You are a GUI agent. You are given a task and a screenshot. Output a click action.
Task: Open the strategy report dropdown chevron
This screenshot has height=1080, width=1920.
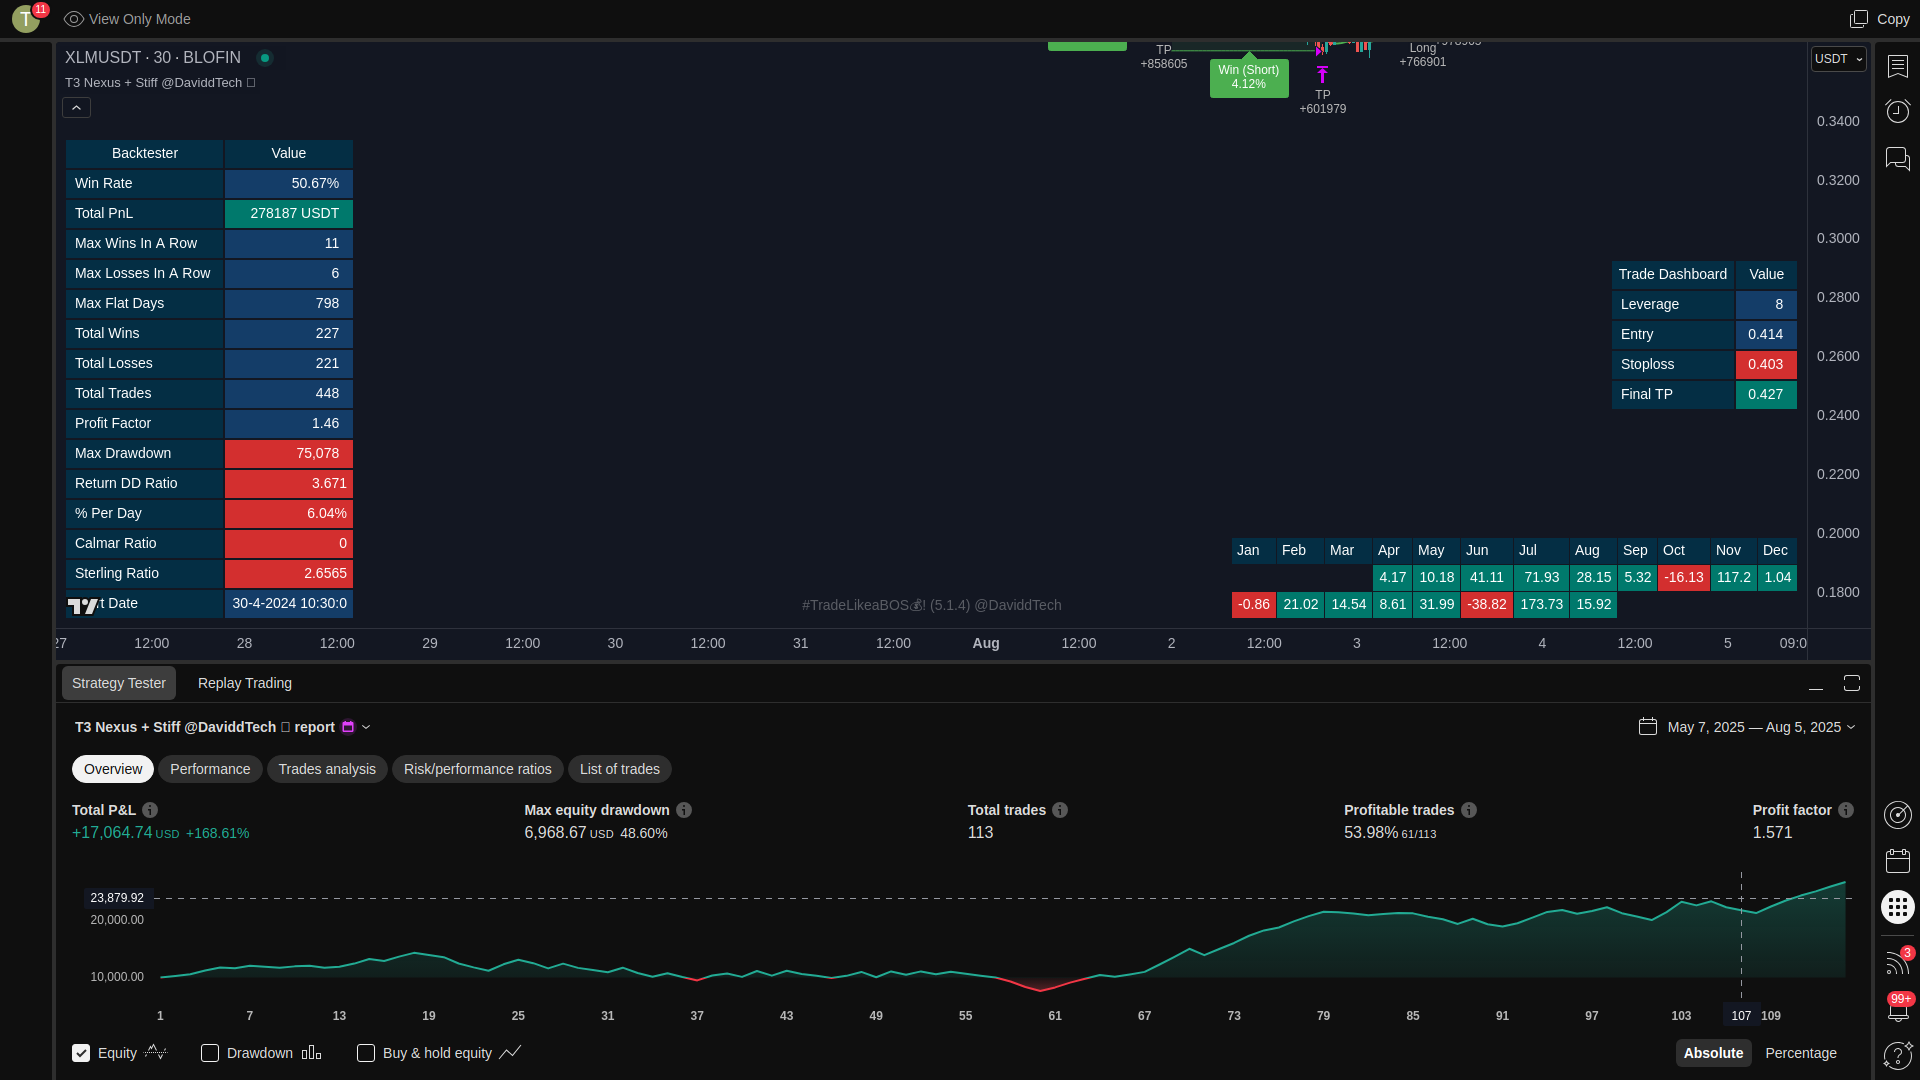point(366,727)
